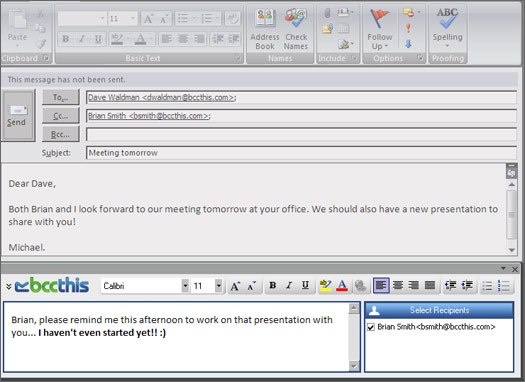
Task: Click the Subject field with Meeting tomorrow
Action: click(x=301, y=153)
